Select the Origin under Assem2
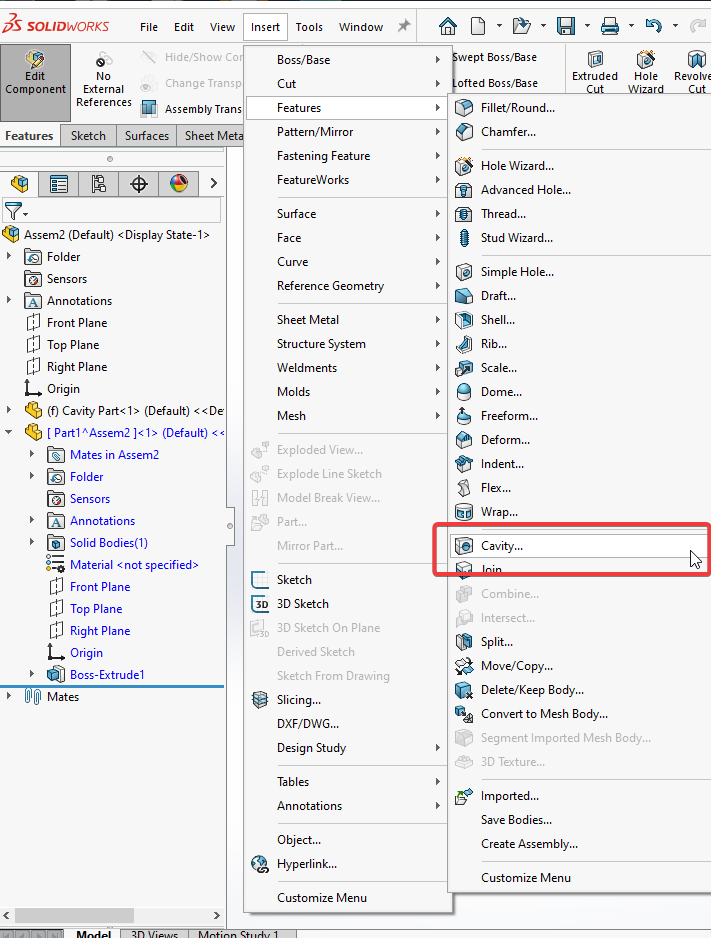This screenshot has width=711, height=938. [x=63, y=389]
